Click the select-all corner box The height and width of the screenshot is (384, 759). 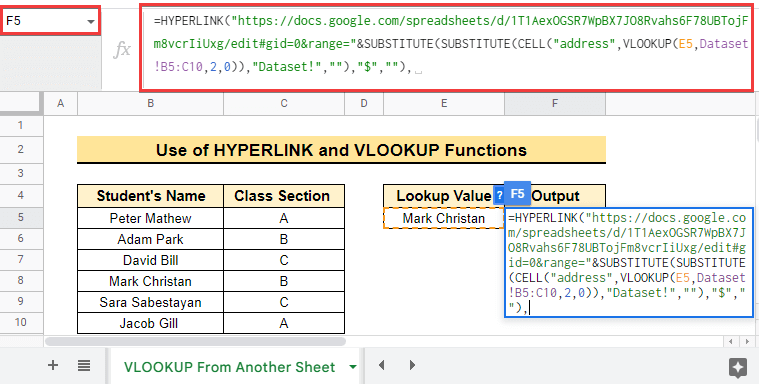(x=22, y=103)
